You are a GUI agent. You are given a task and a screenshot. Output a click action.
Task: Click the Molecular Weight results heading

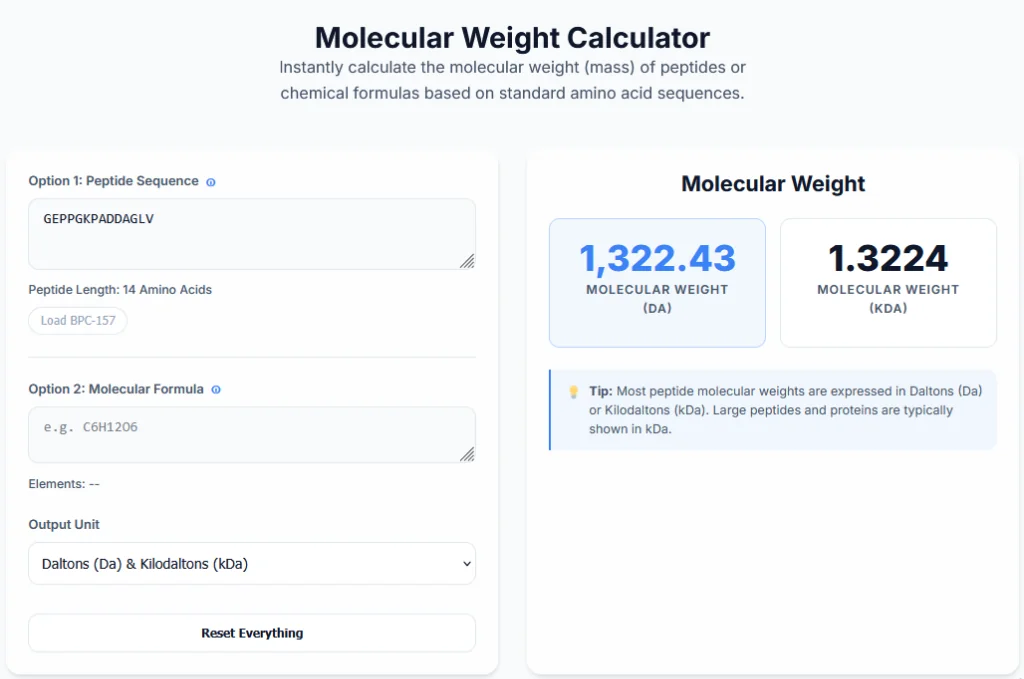(x=773, y=184)
